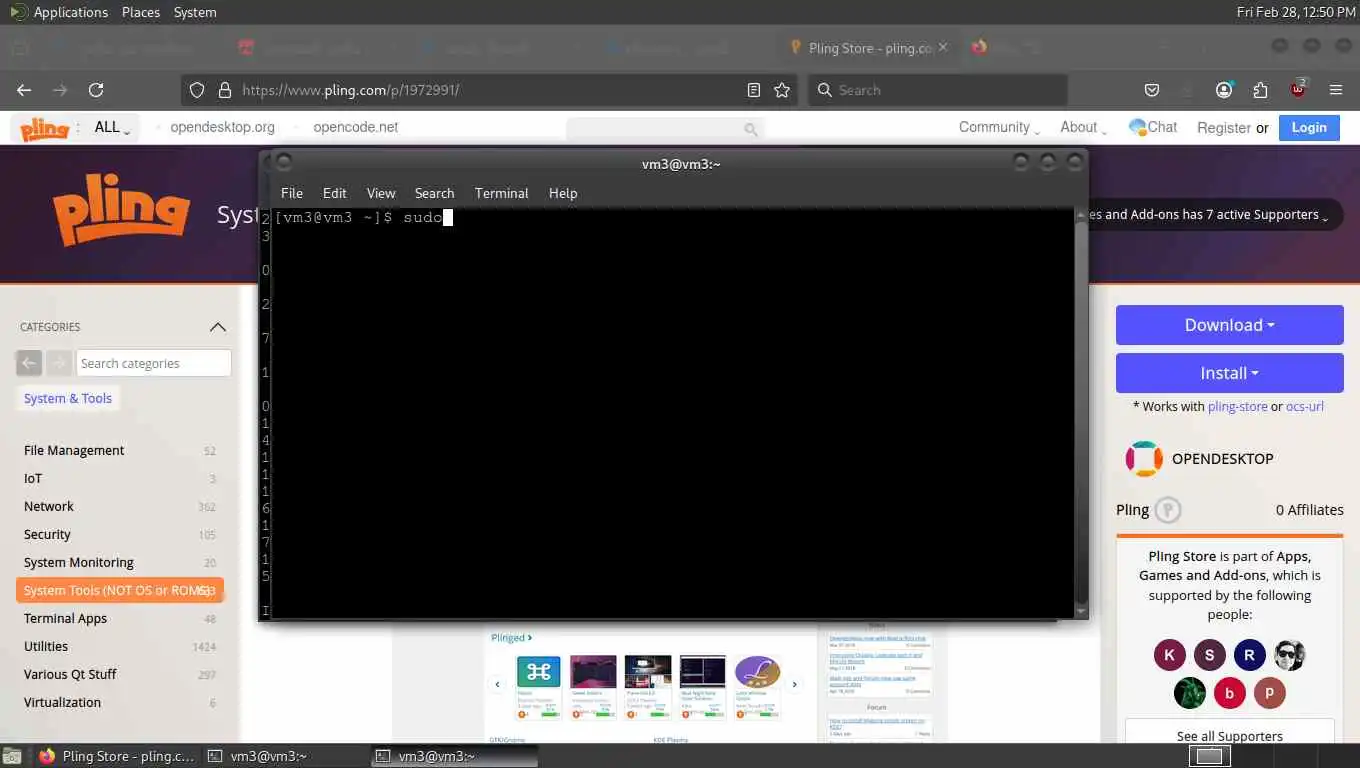The image size is (1360, 768).
Task: Show previous Plinged carousel items
Action: click(x=497, y=685)
